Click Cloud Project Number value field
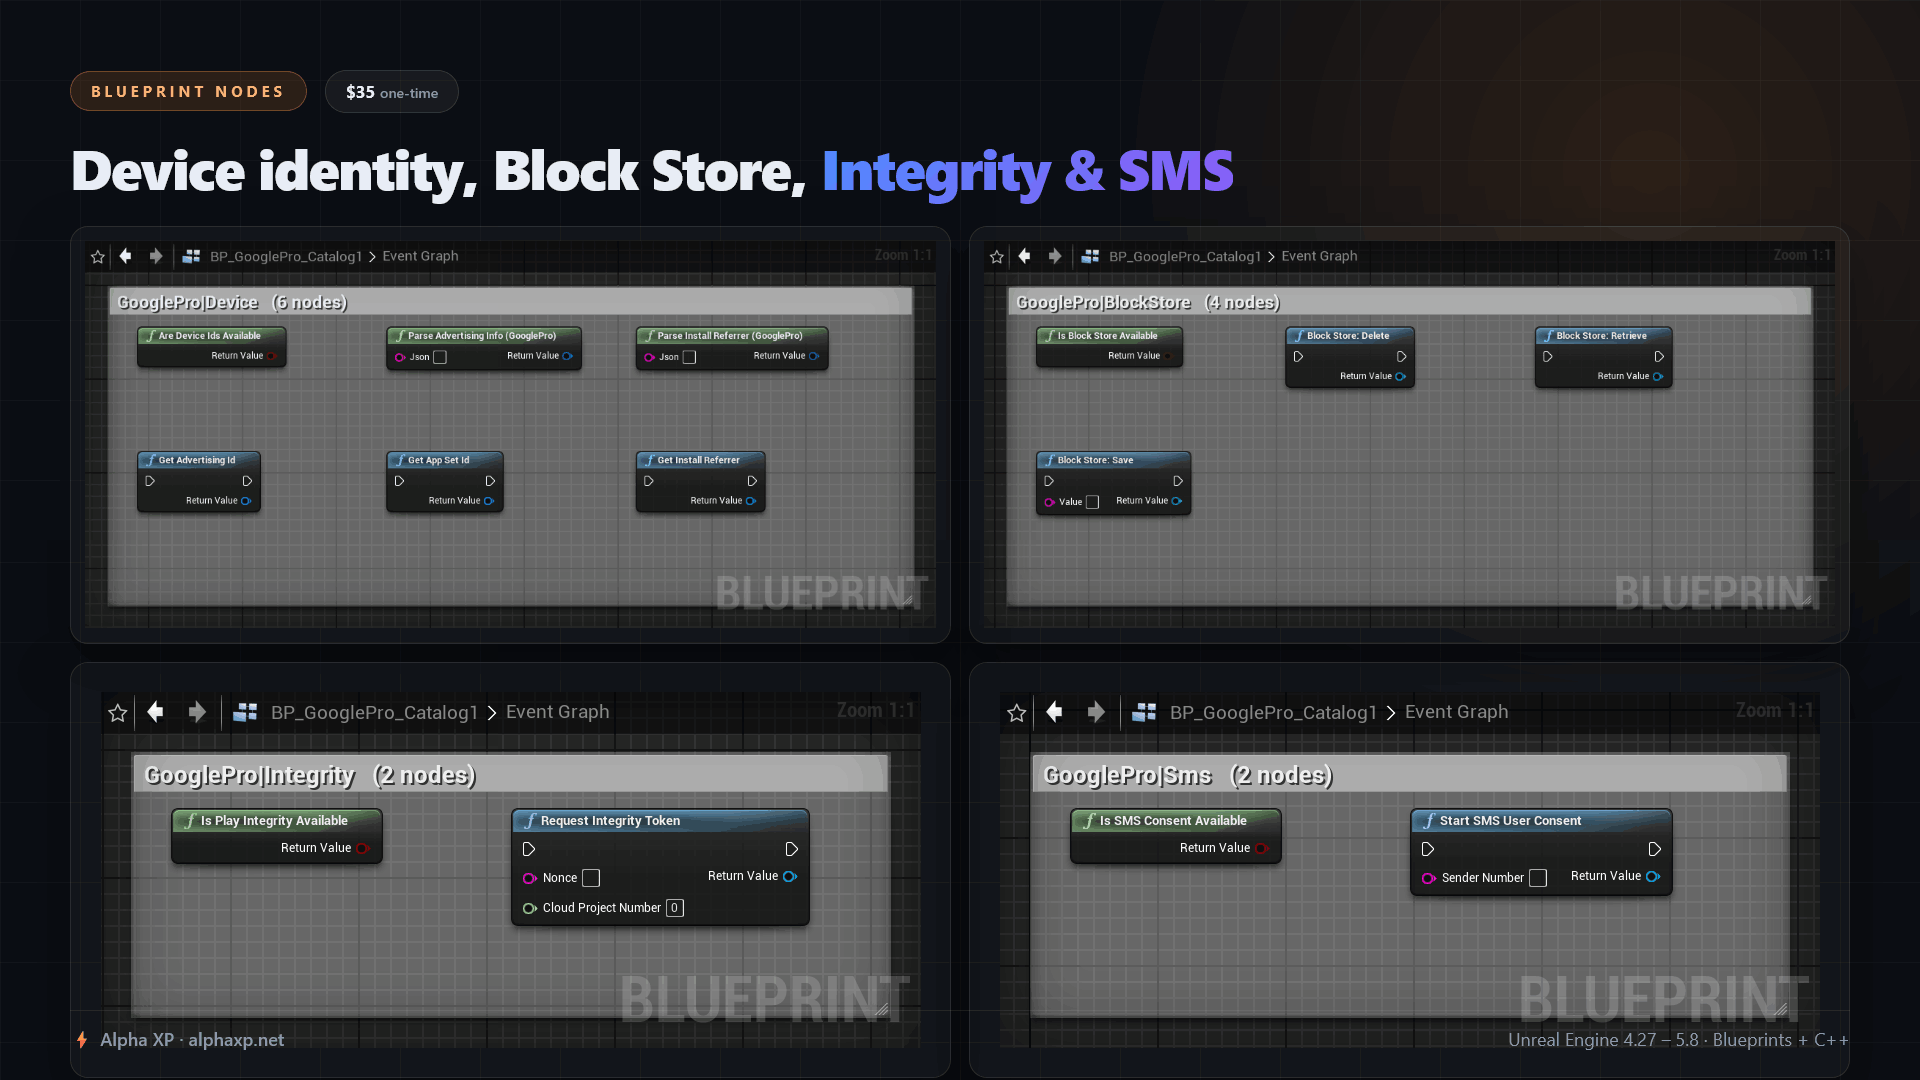 pos(675,908)
